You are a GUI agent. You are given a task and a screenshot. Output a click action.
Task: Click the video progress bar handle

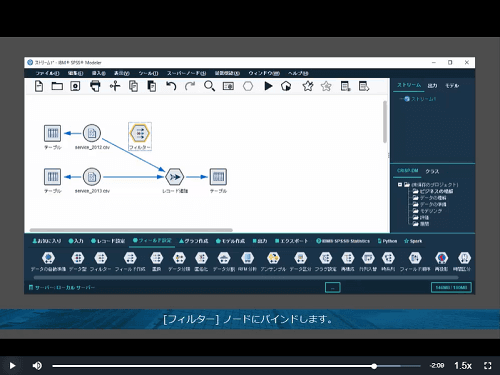click(x=374, y=366)
